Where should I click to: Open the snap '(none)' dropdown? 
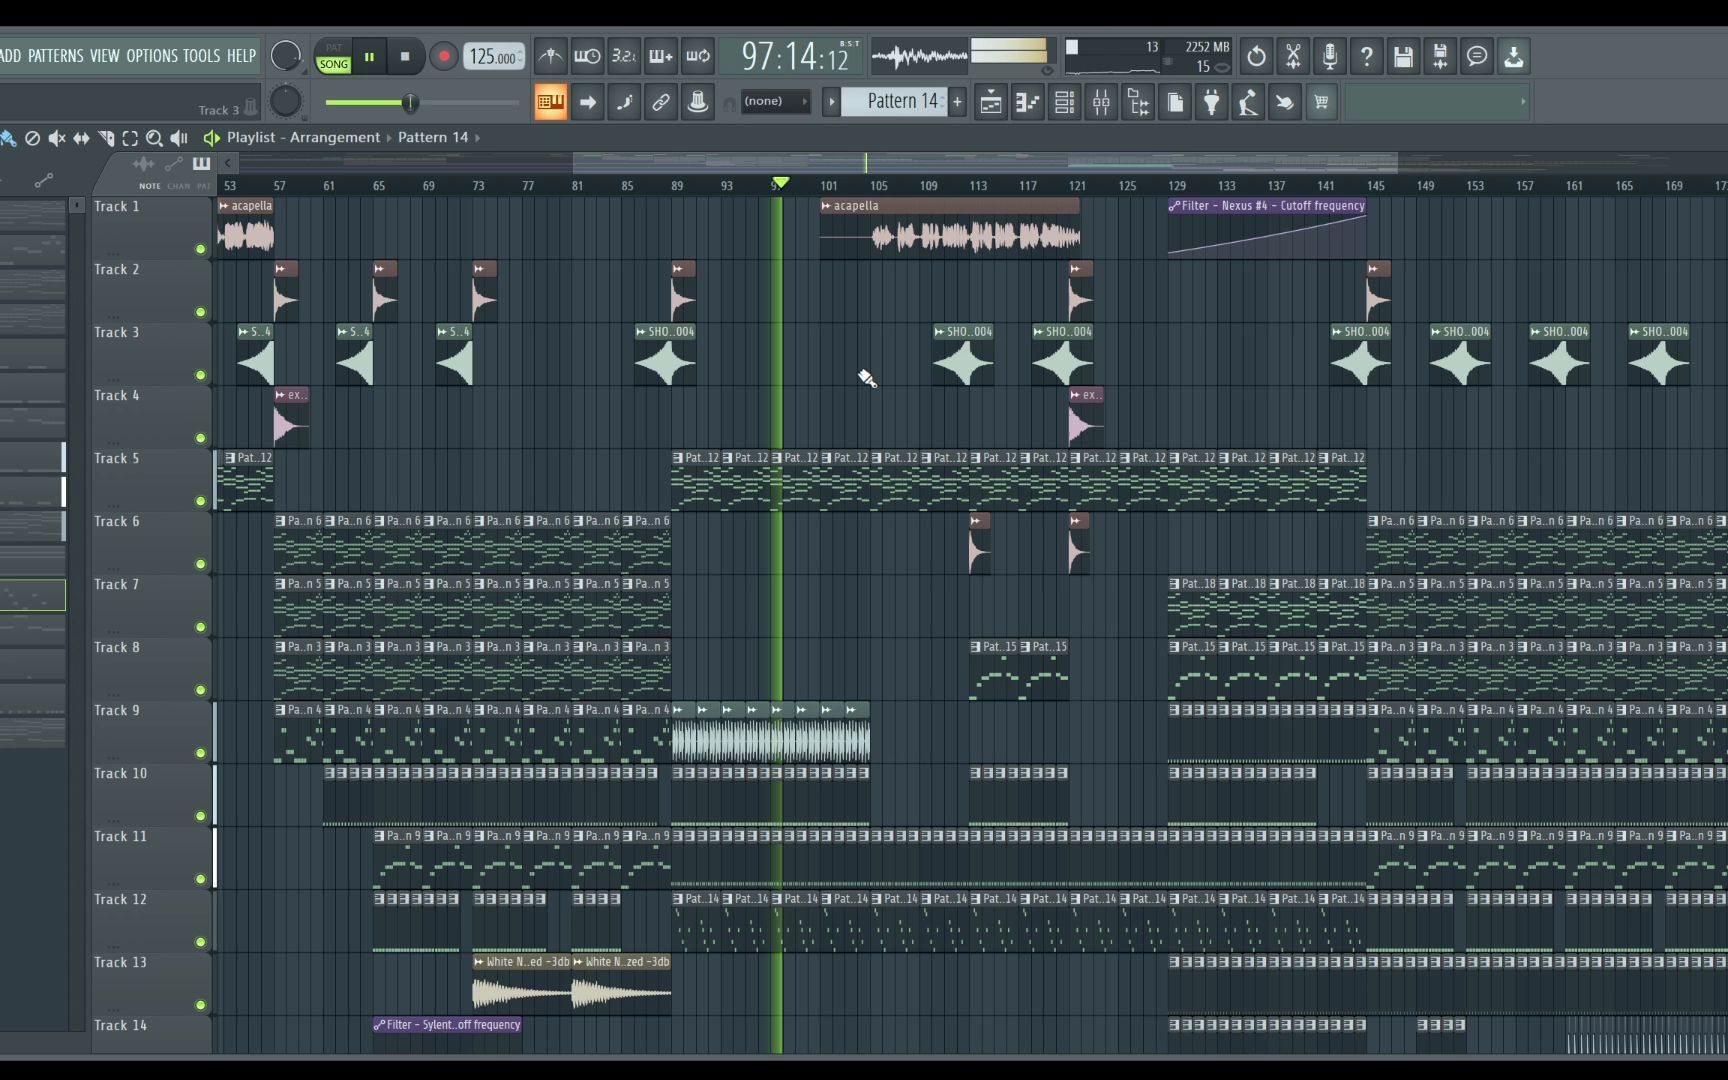(775, 101)
